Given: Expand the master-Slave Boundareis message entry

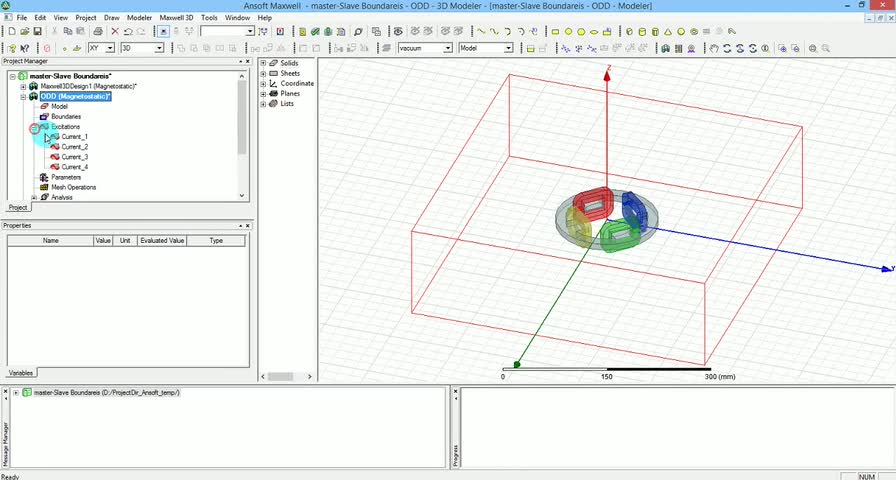Looking at the screenshot, I should tap(15, 393).
